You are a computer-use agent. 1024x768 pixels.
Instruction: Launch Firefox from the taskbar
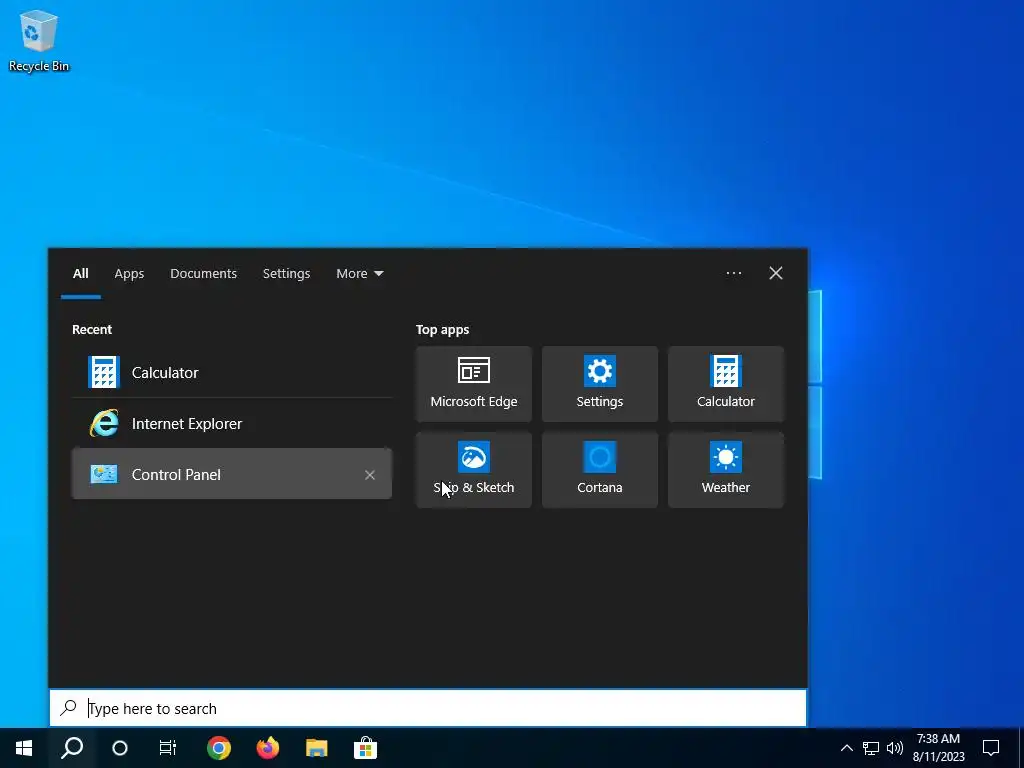click(268, 748)
